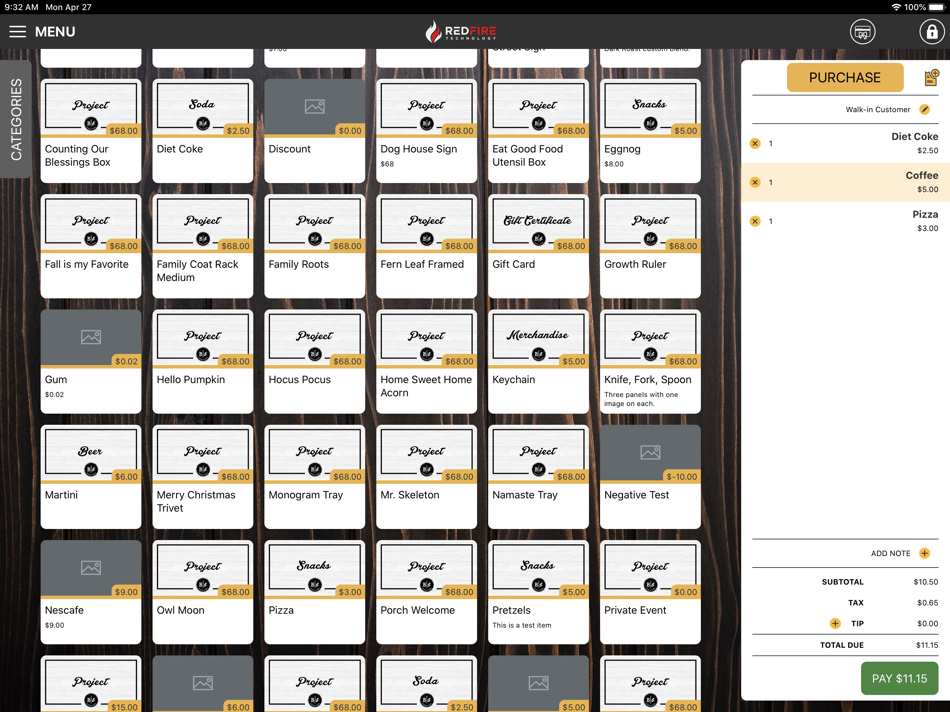Screen dimensions: 950x712
Task: Add Gift Card item to order
Action: 538,246
